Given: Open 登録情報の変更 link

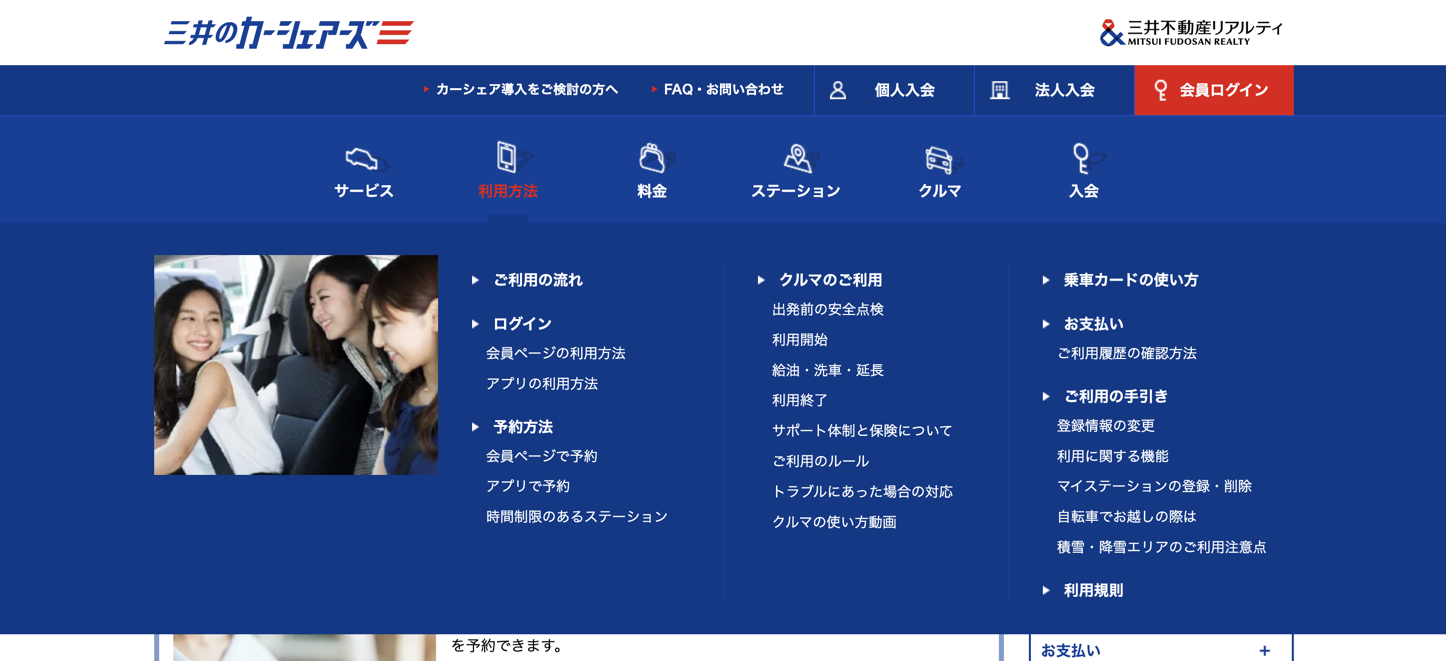Looking at the screenshot, I should point(1106,426).
